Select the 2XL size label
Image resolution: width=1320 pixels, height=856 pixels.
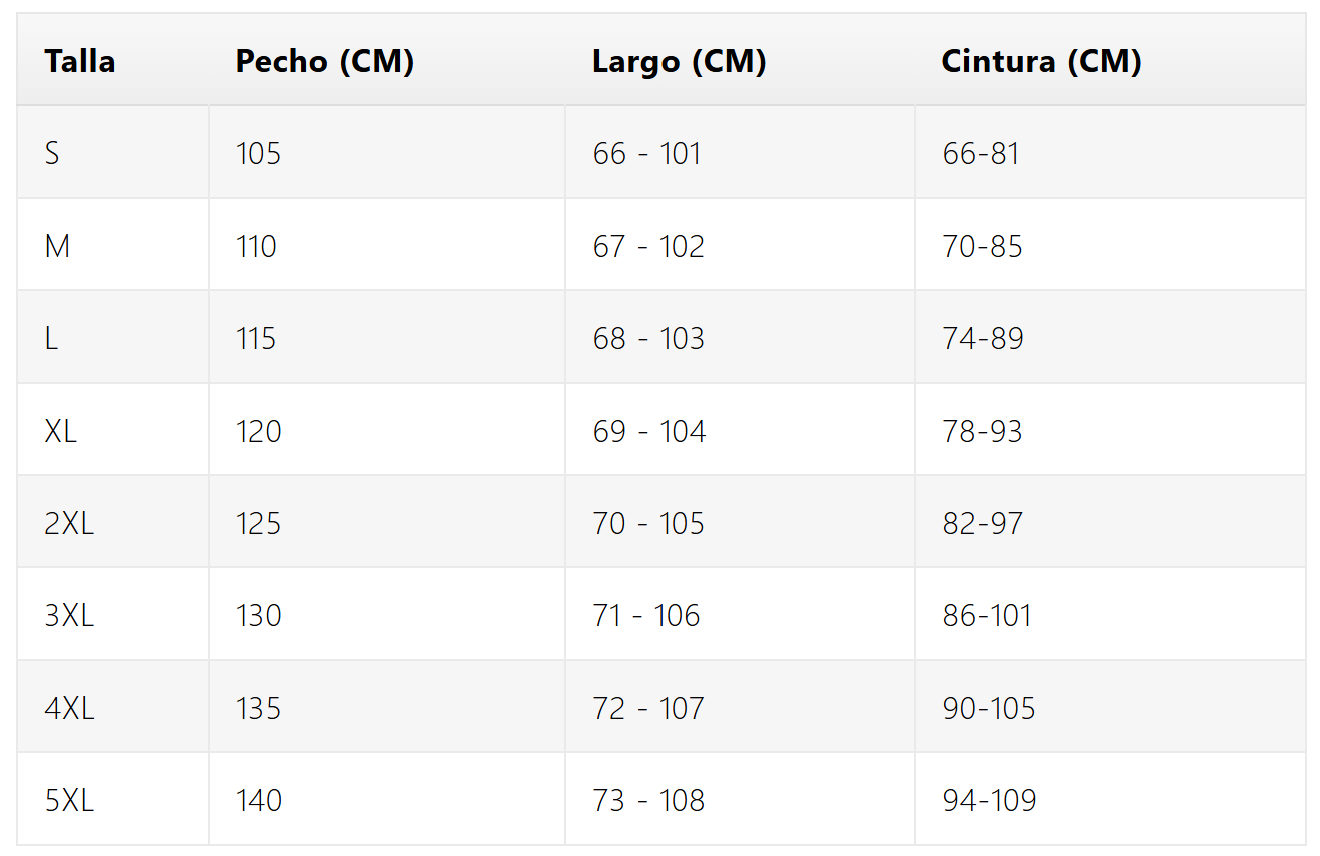(69, 523)
